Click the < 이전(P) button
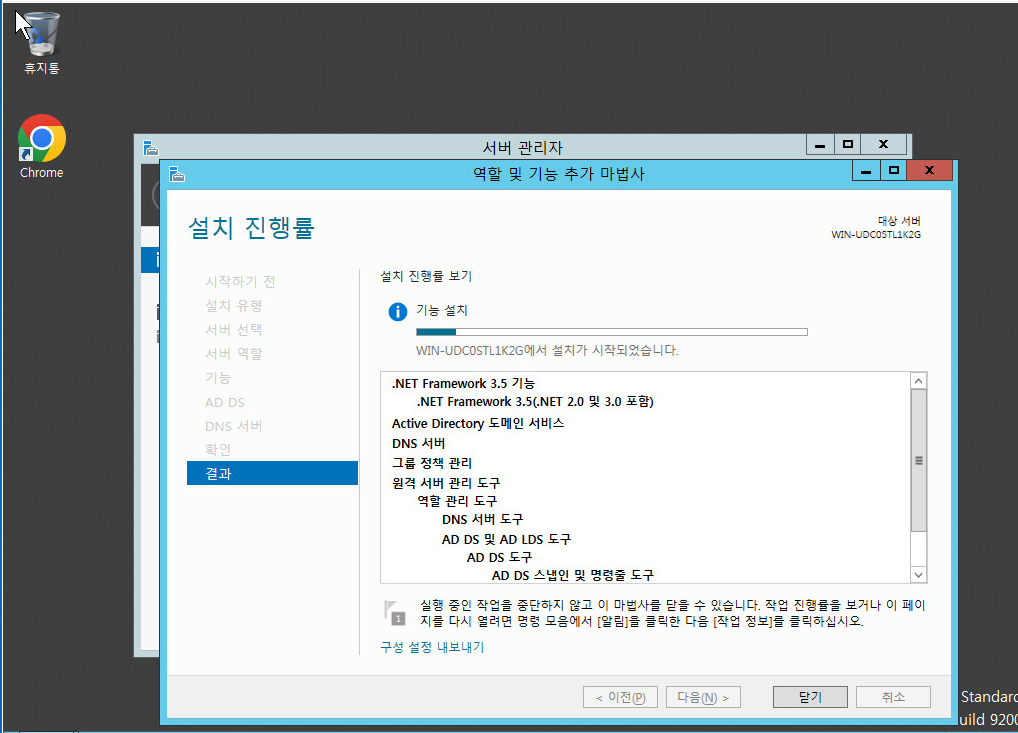 [620, 697]
